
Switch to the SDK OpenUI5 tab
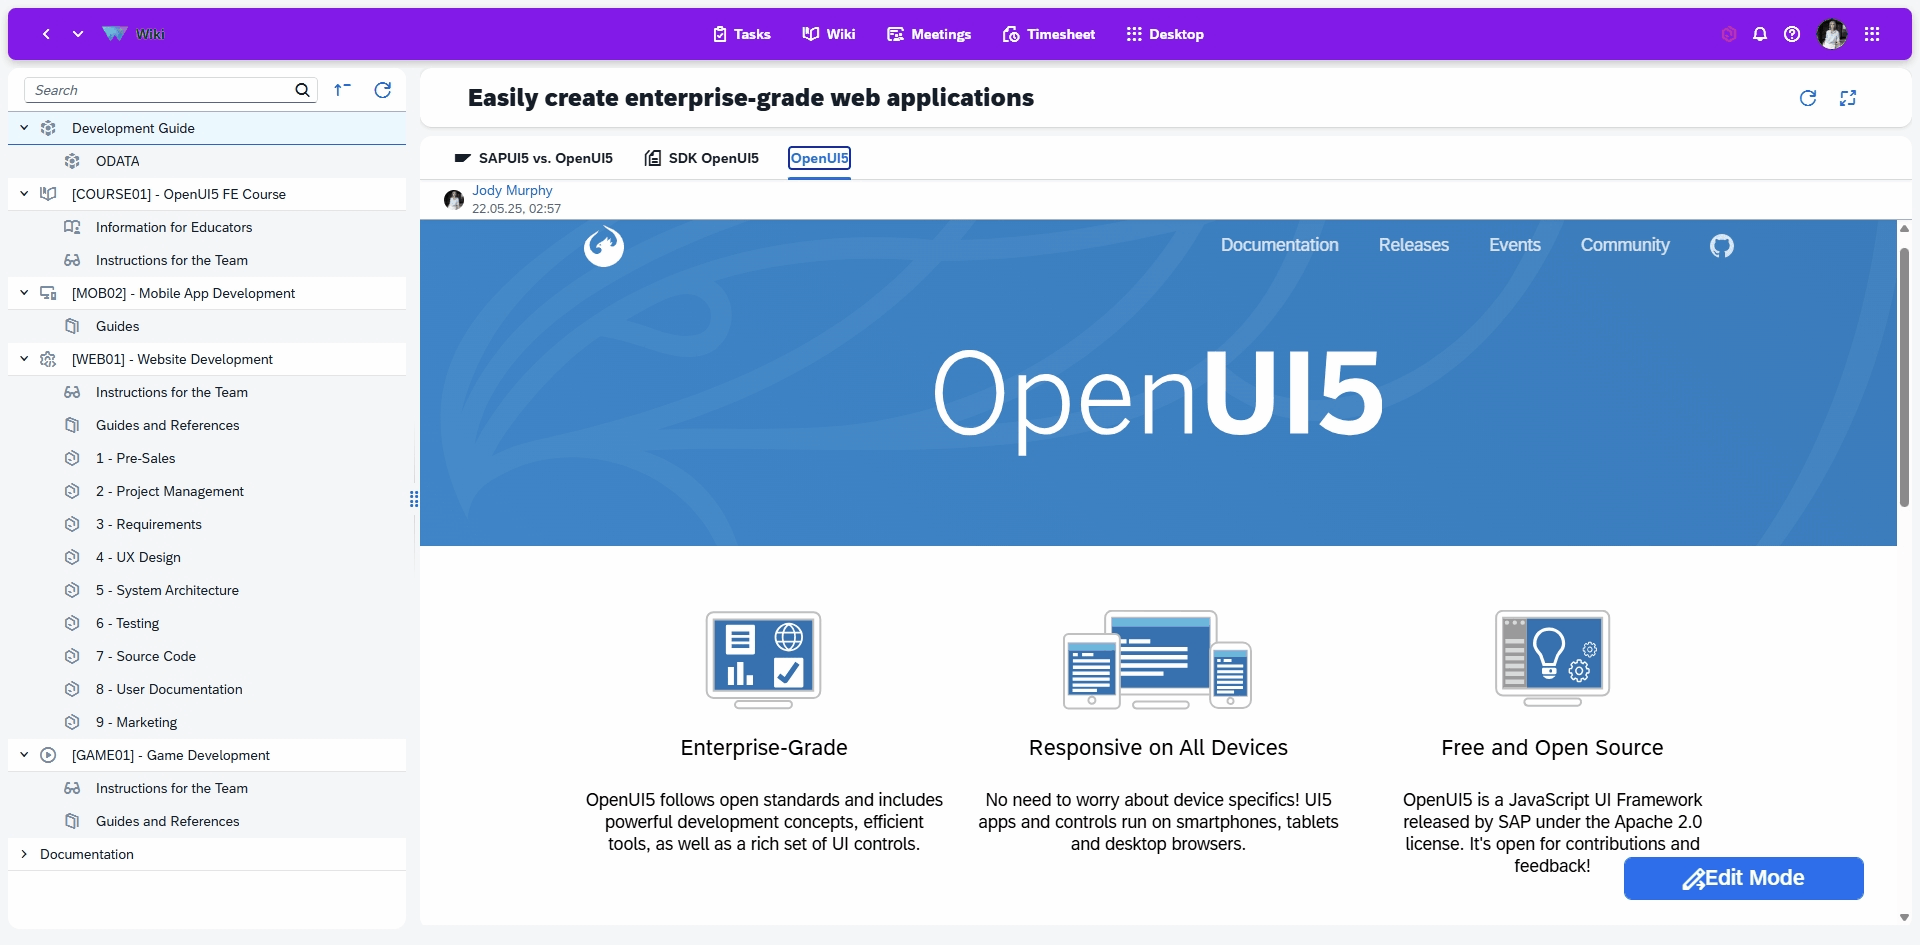pos(702,158)
